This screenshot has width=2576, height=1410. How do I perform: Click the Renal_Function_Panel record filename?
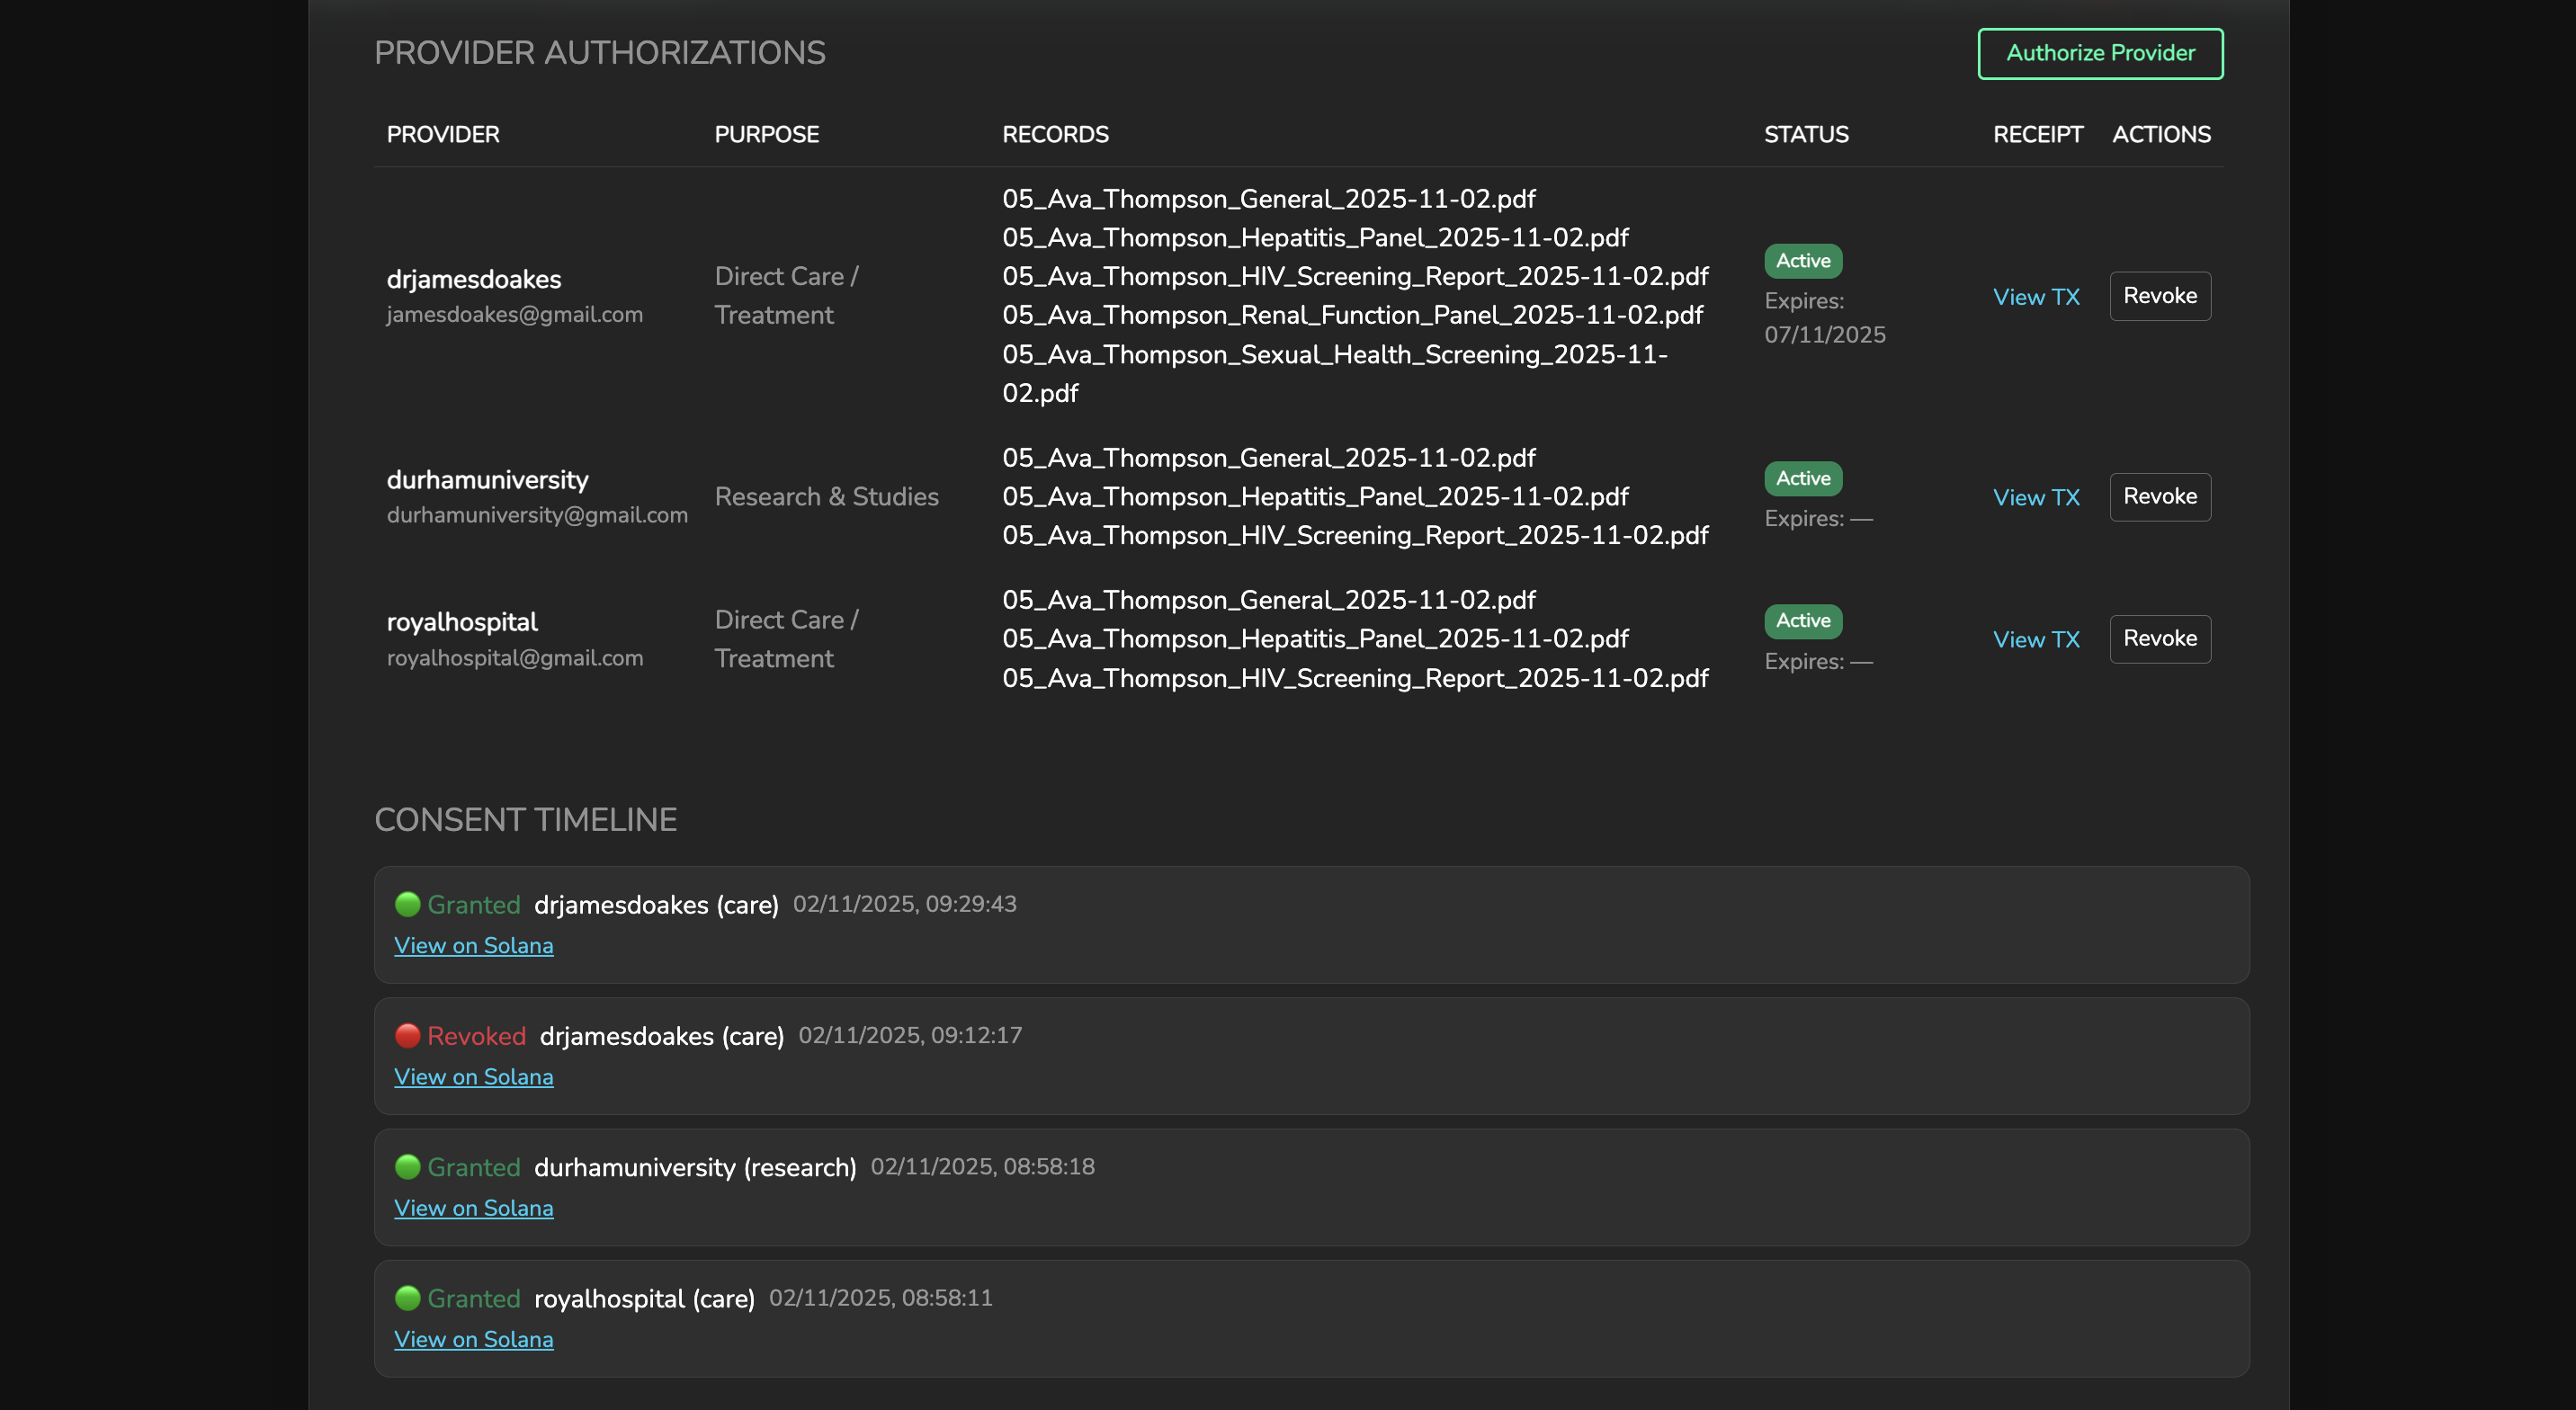[x=1352, y=315]
